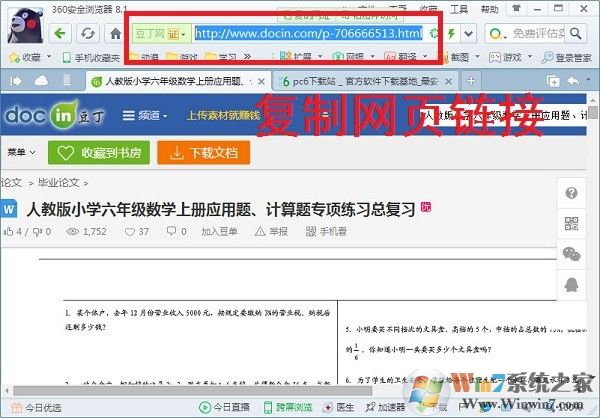Open the search engine selector icon
600x418 pixels.
pos(496,34)
